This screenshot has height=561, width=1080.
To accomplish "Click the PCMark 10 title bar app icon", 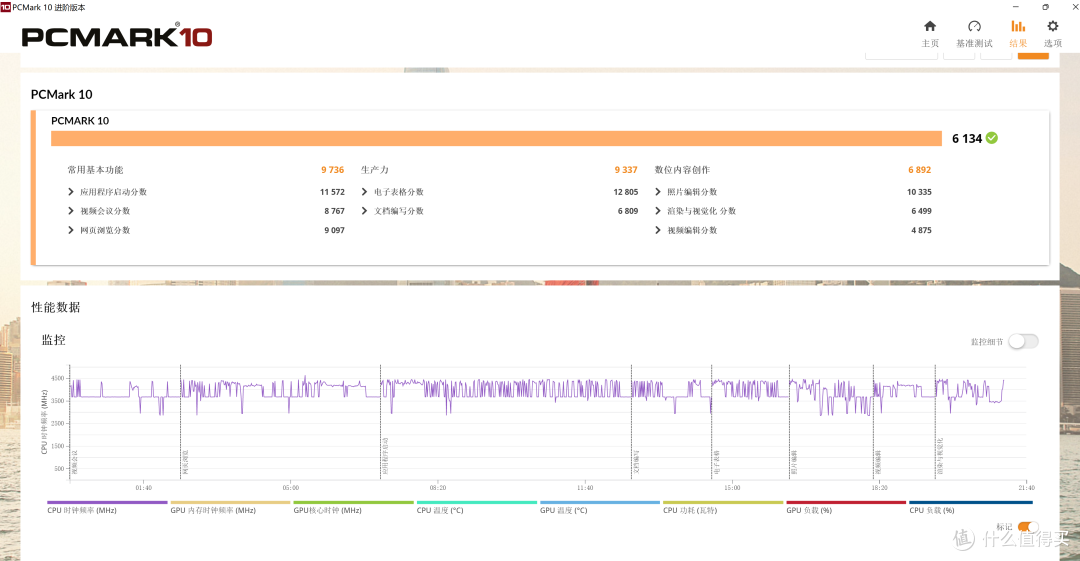I will (x=6, y=7).
